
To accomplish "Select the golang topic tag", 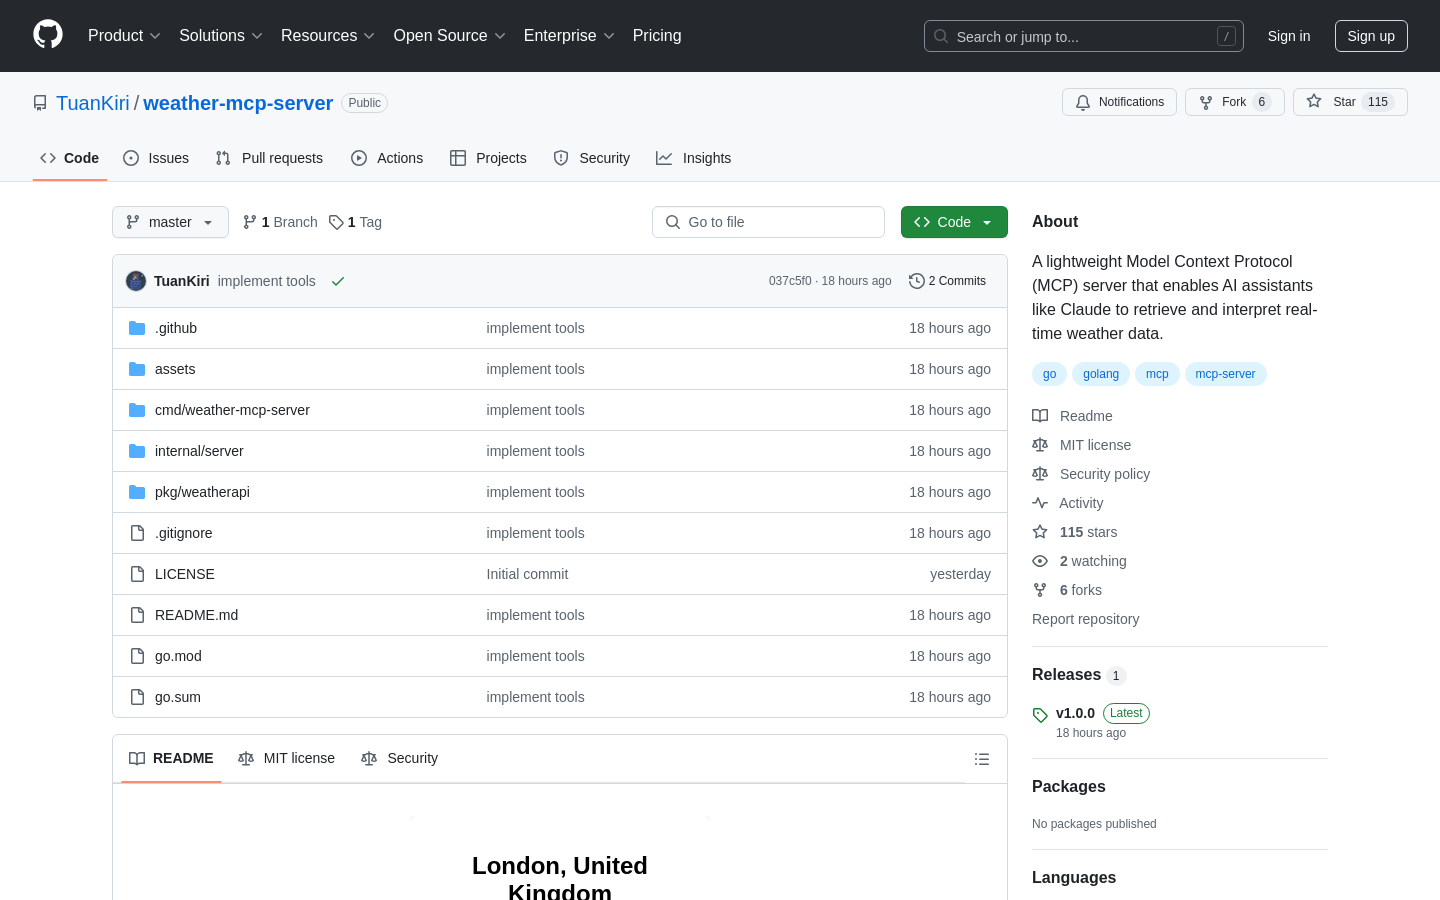I will tap(1101, 374).
